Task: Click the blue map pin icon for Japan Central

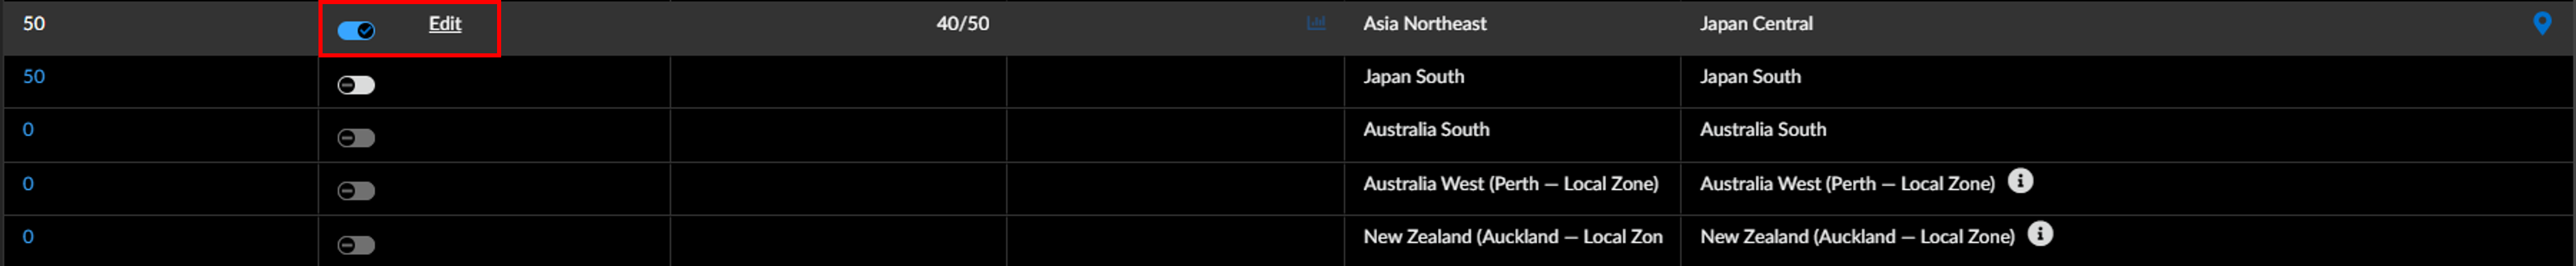Action: click(2542, 23)
